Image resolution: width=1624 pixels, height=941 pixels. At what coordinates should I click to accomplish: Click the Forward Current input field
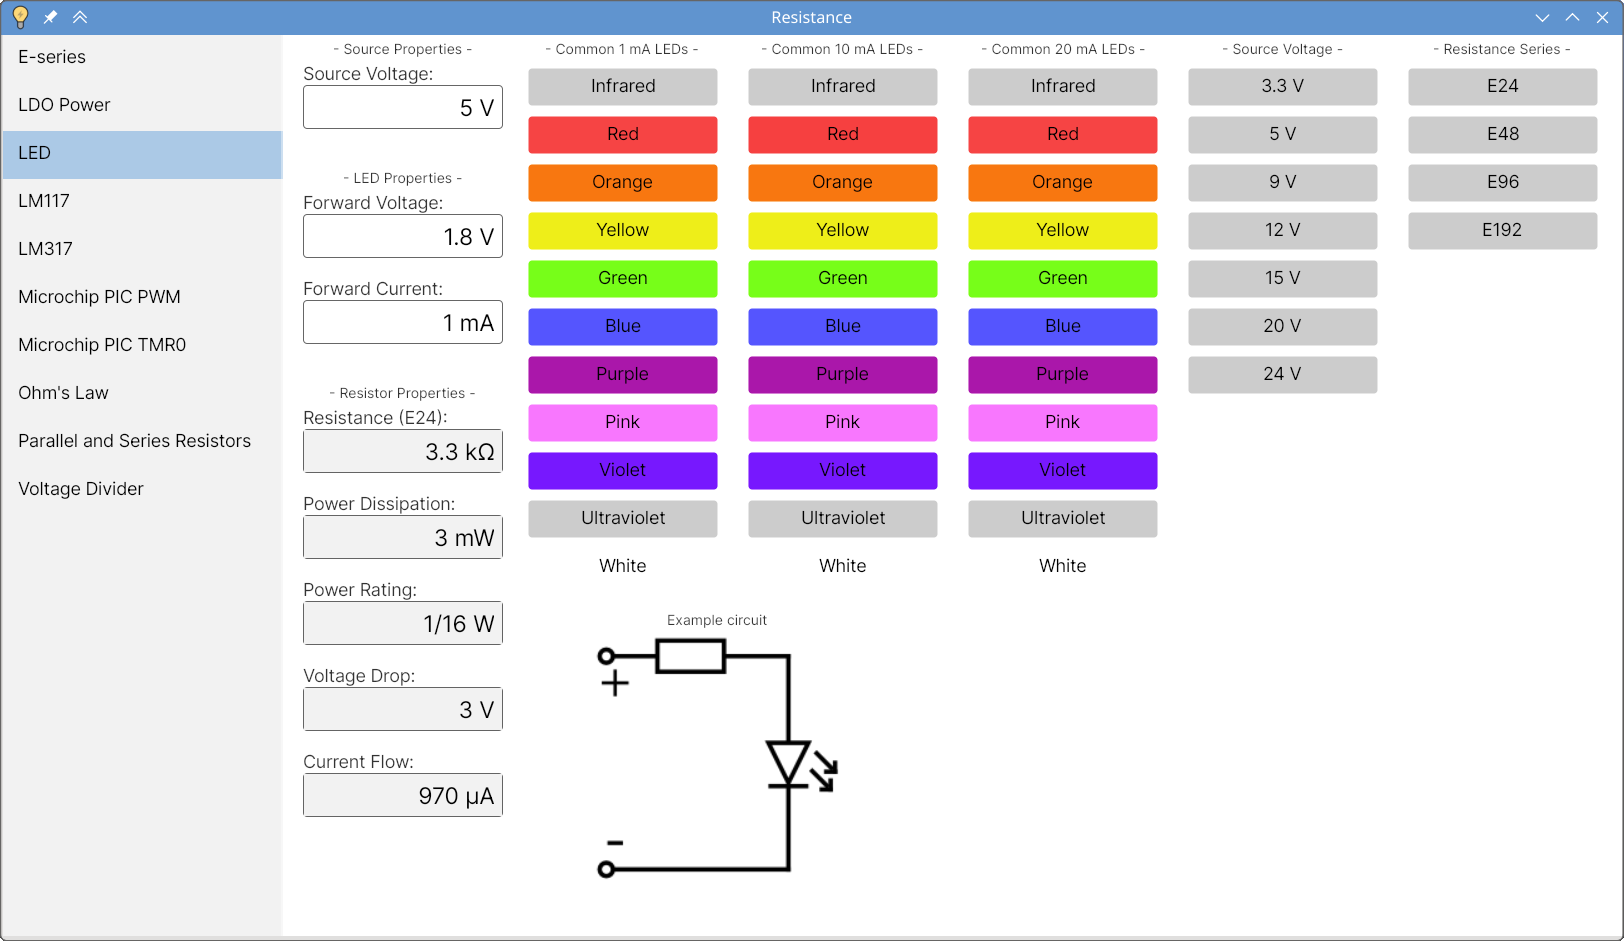pos(402,323)
